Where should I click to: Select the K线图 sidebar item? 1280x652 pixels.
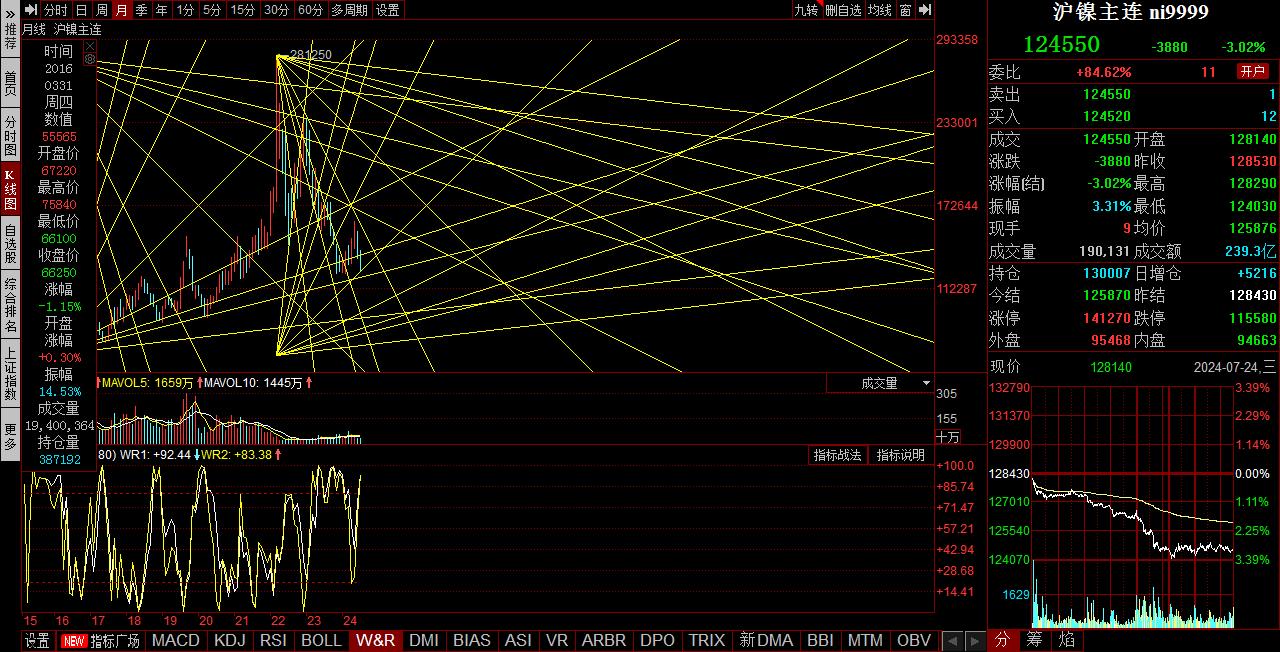(x=10, y=188)
